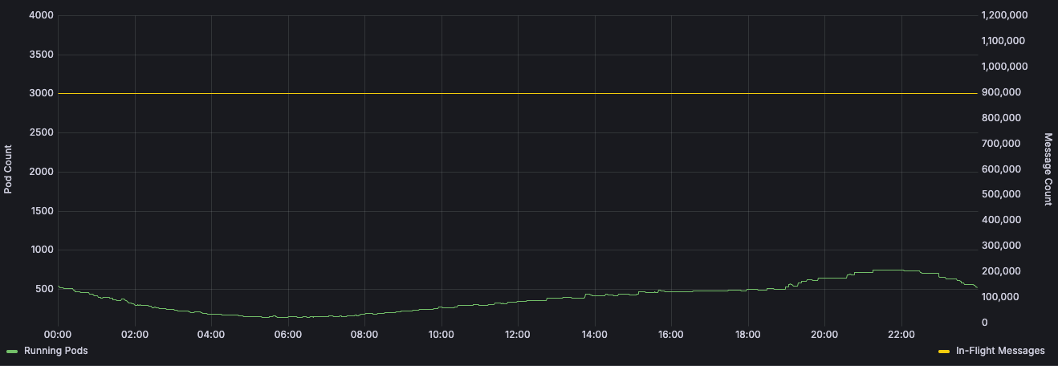Click the 100,000 message count axis value
The width and height of the screenshot is (1058, 366).
tap(999, 297)
